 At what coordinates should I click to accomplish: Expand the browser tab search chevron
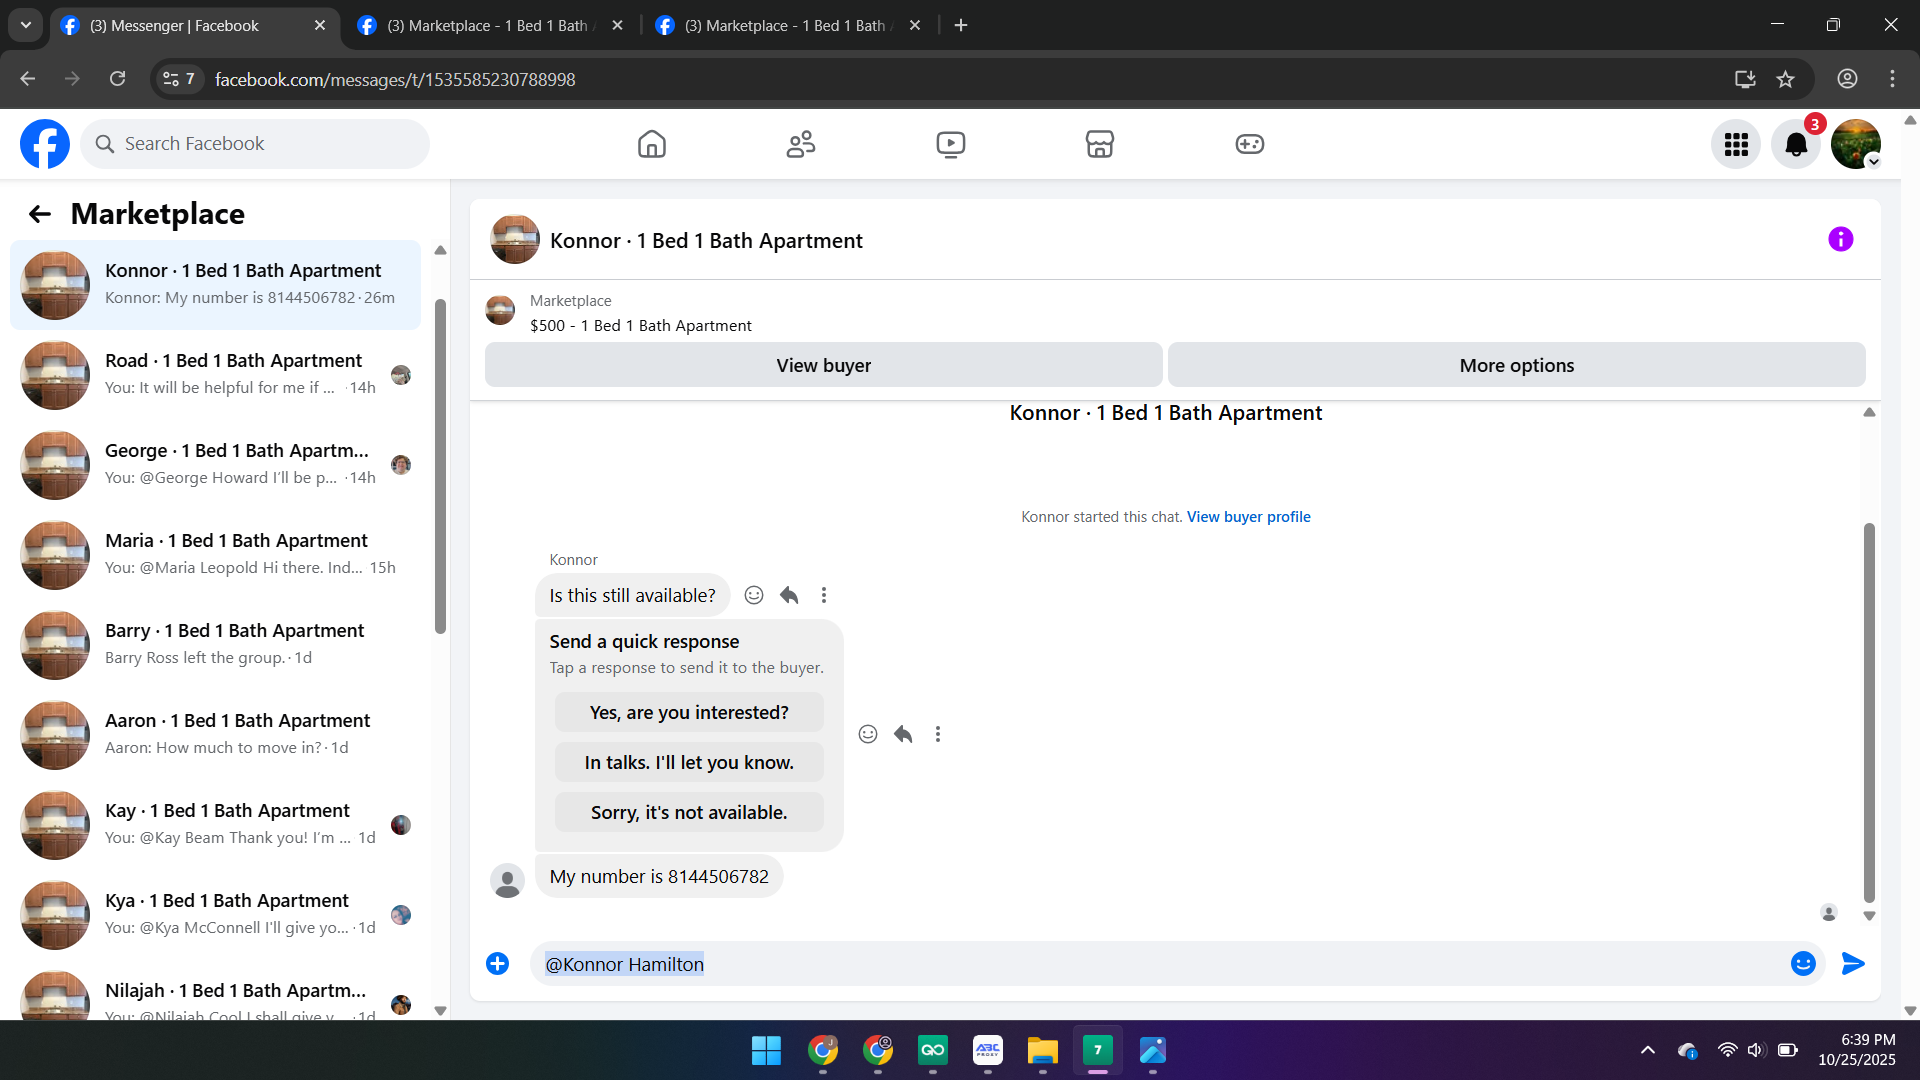(x=26, y=25)
